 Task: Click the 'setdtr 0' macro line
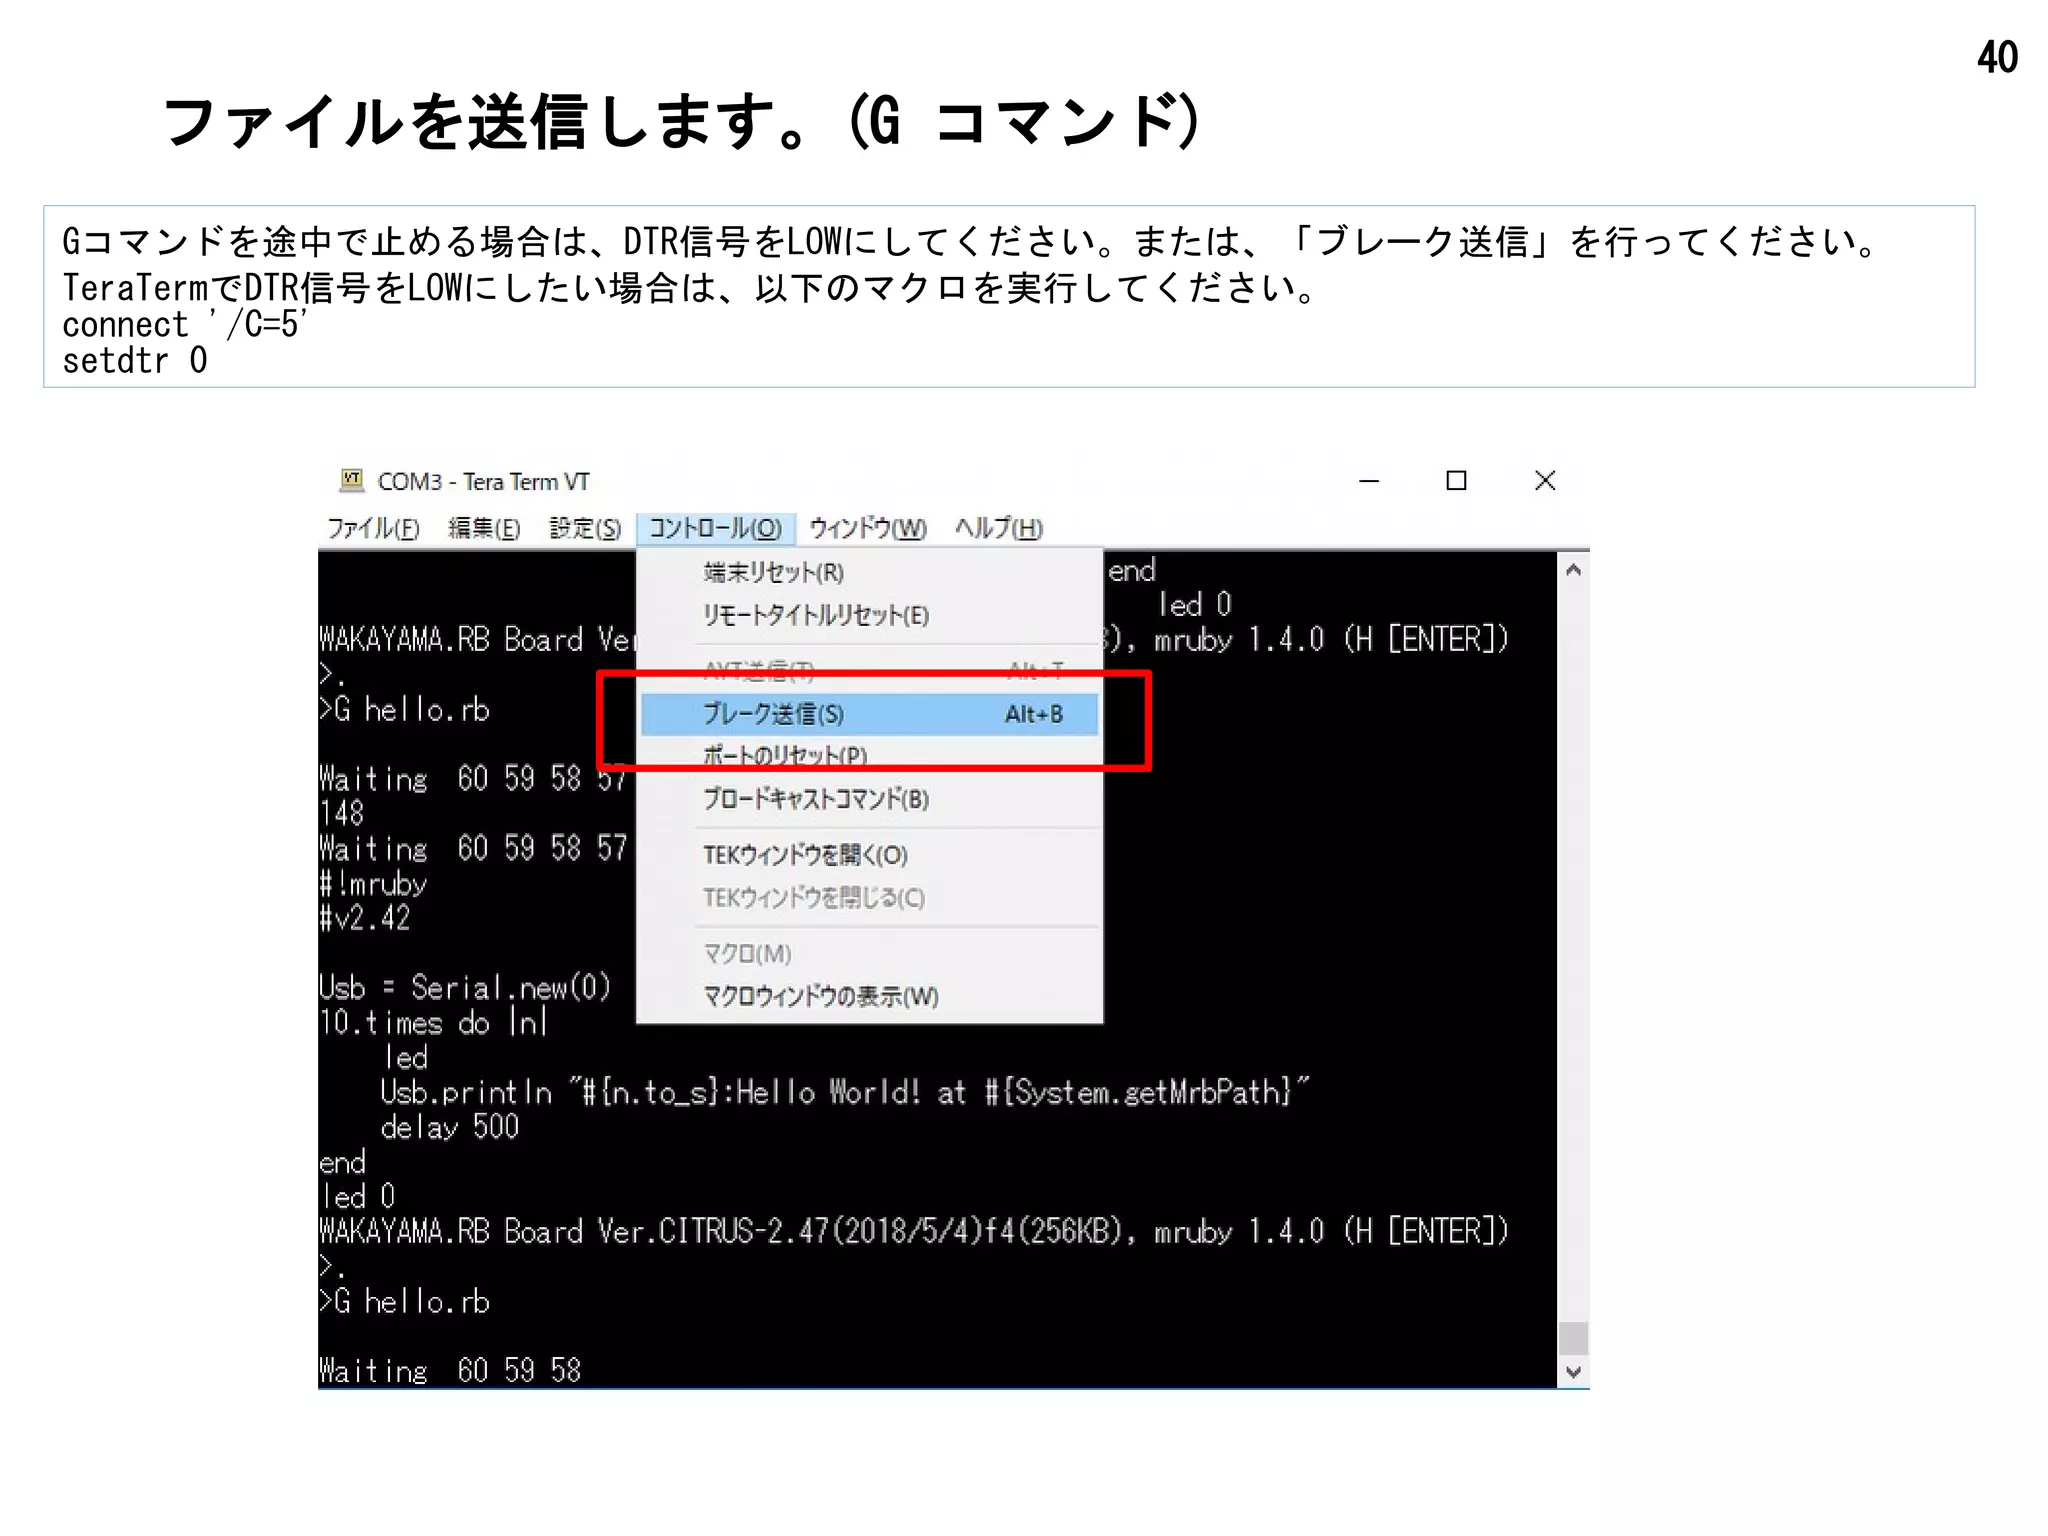(x=135, y=360)
